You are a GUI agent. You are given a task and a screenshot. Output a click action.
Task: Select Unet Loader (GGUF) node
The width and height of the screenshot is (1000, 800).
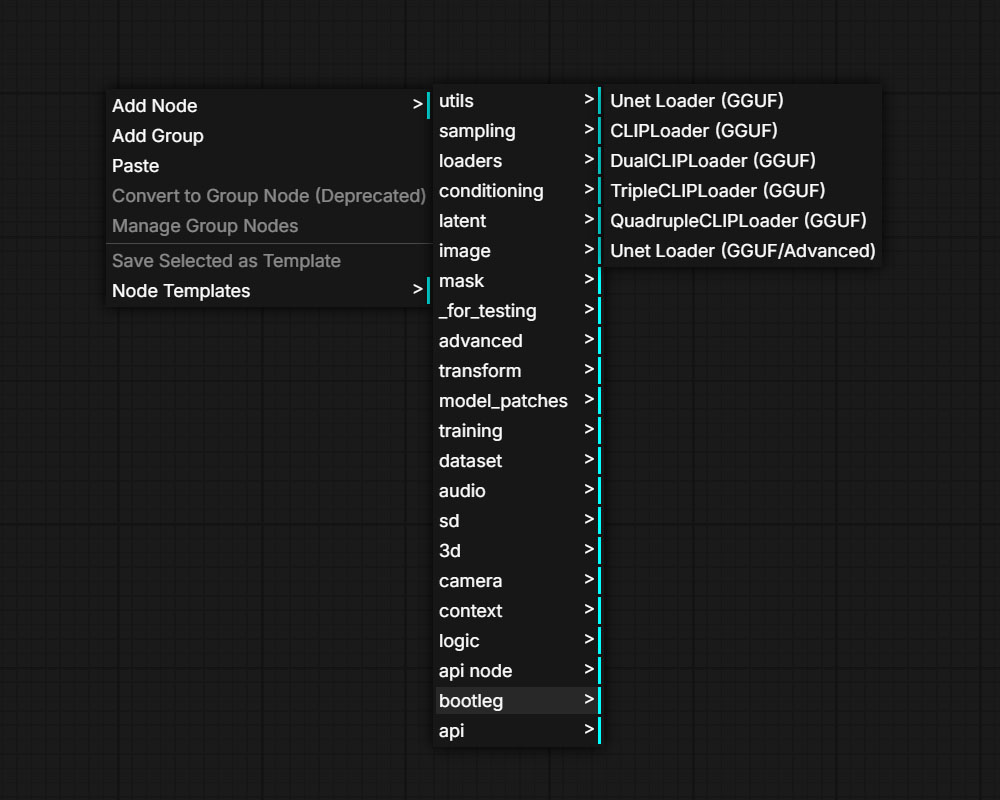point(697,101)
